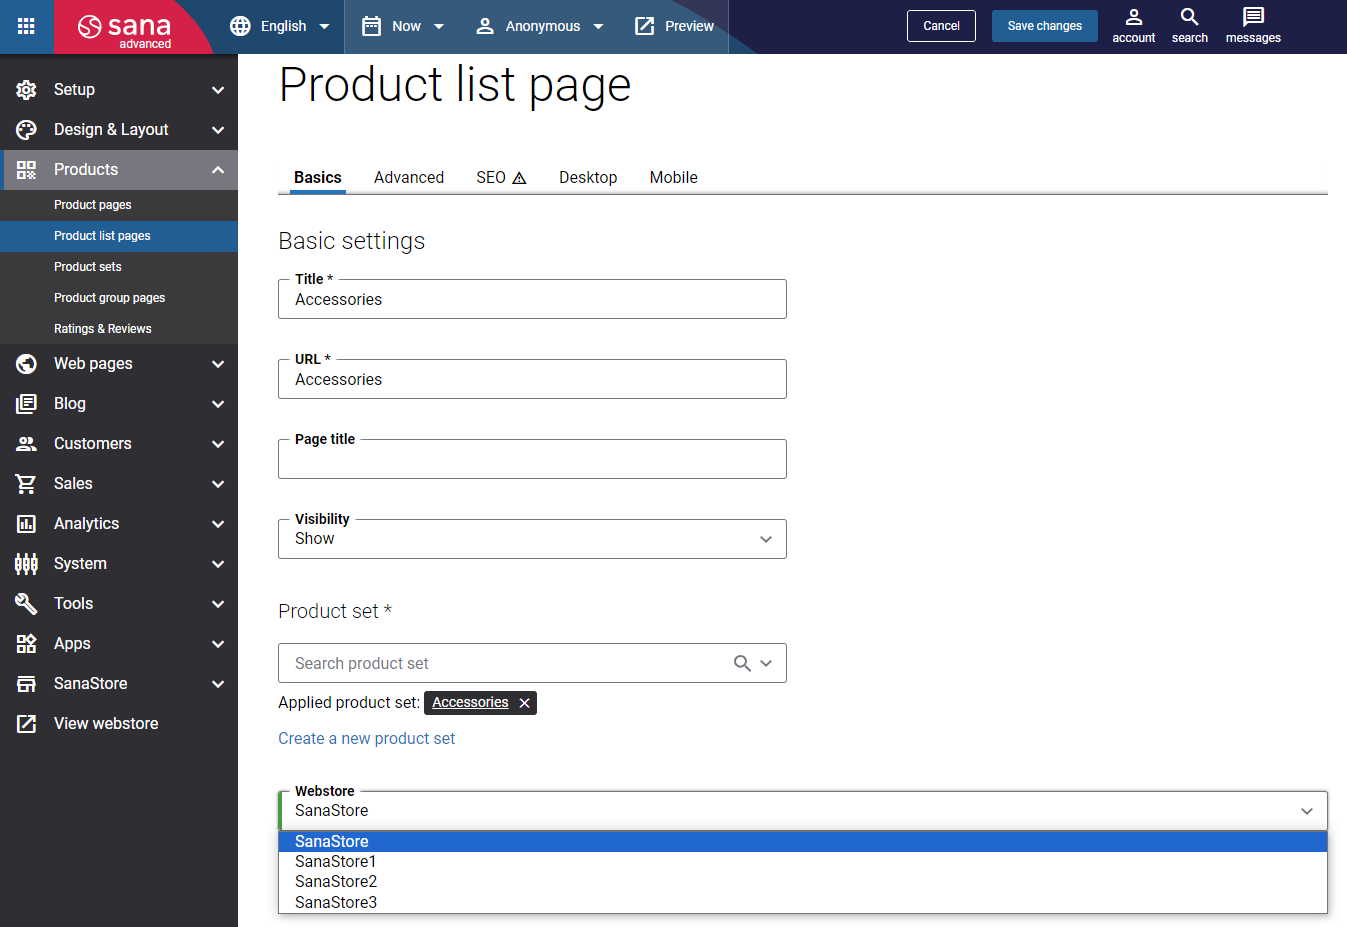Click the Sana advanced logo
1347x927 pixels.
click(x=125, y=29)
